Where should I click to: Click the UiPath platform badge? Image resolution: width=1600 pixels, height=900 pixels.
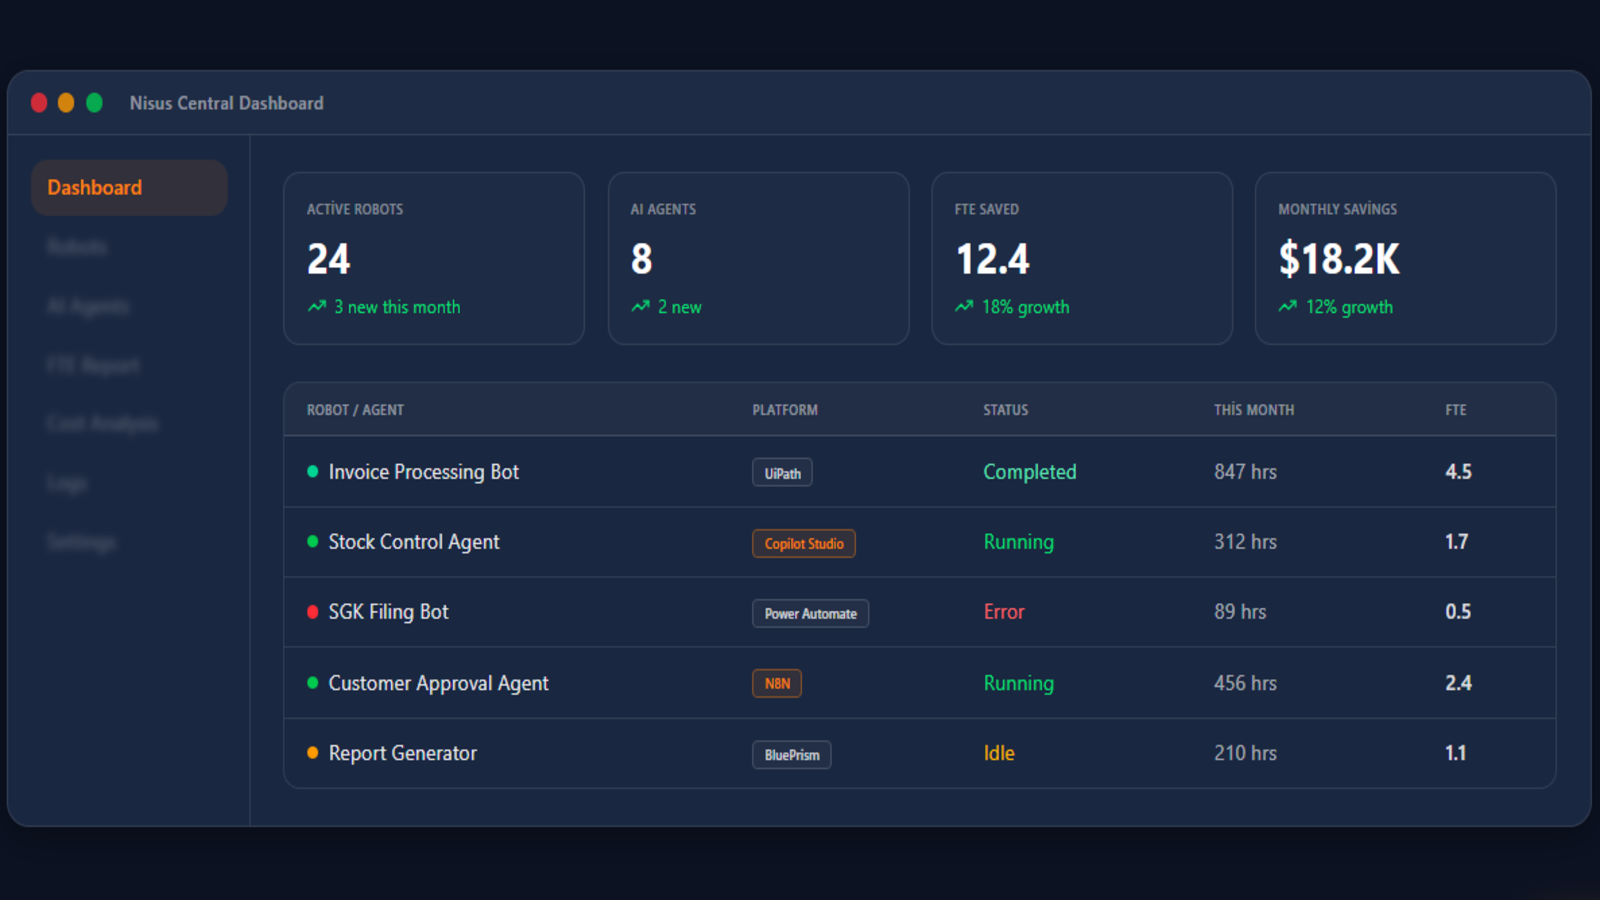(x=782, y=473)
